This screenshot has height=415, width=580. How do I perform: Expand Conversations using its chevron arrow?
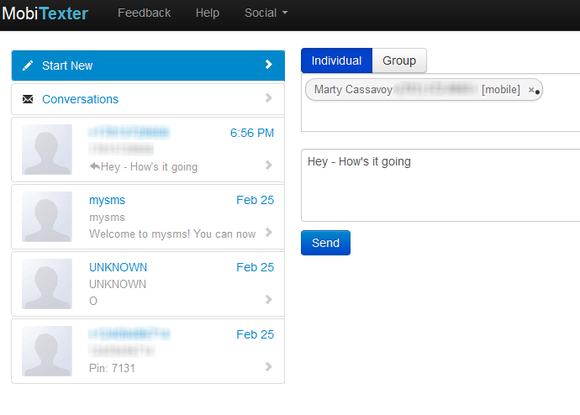pos(269,98)
